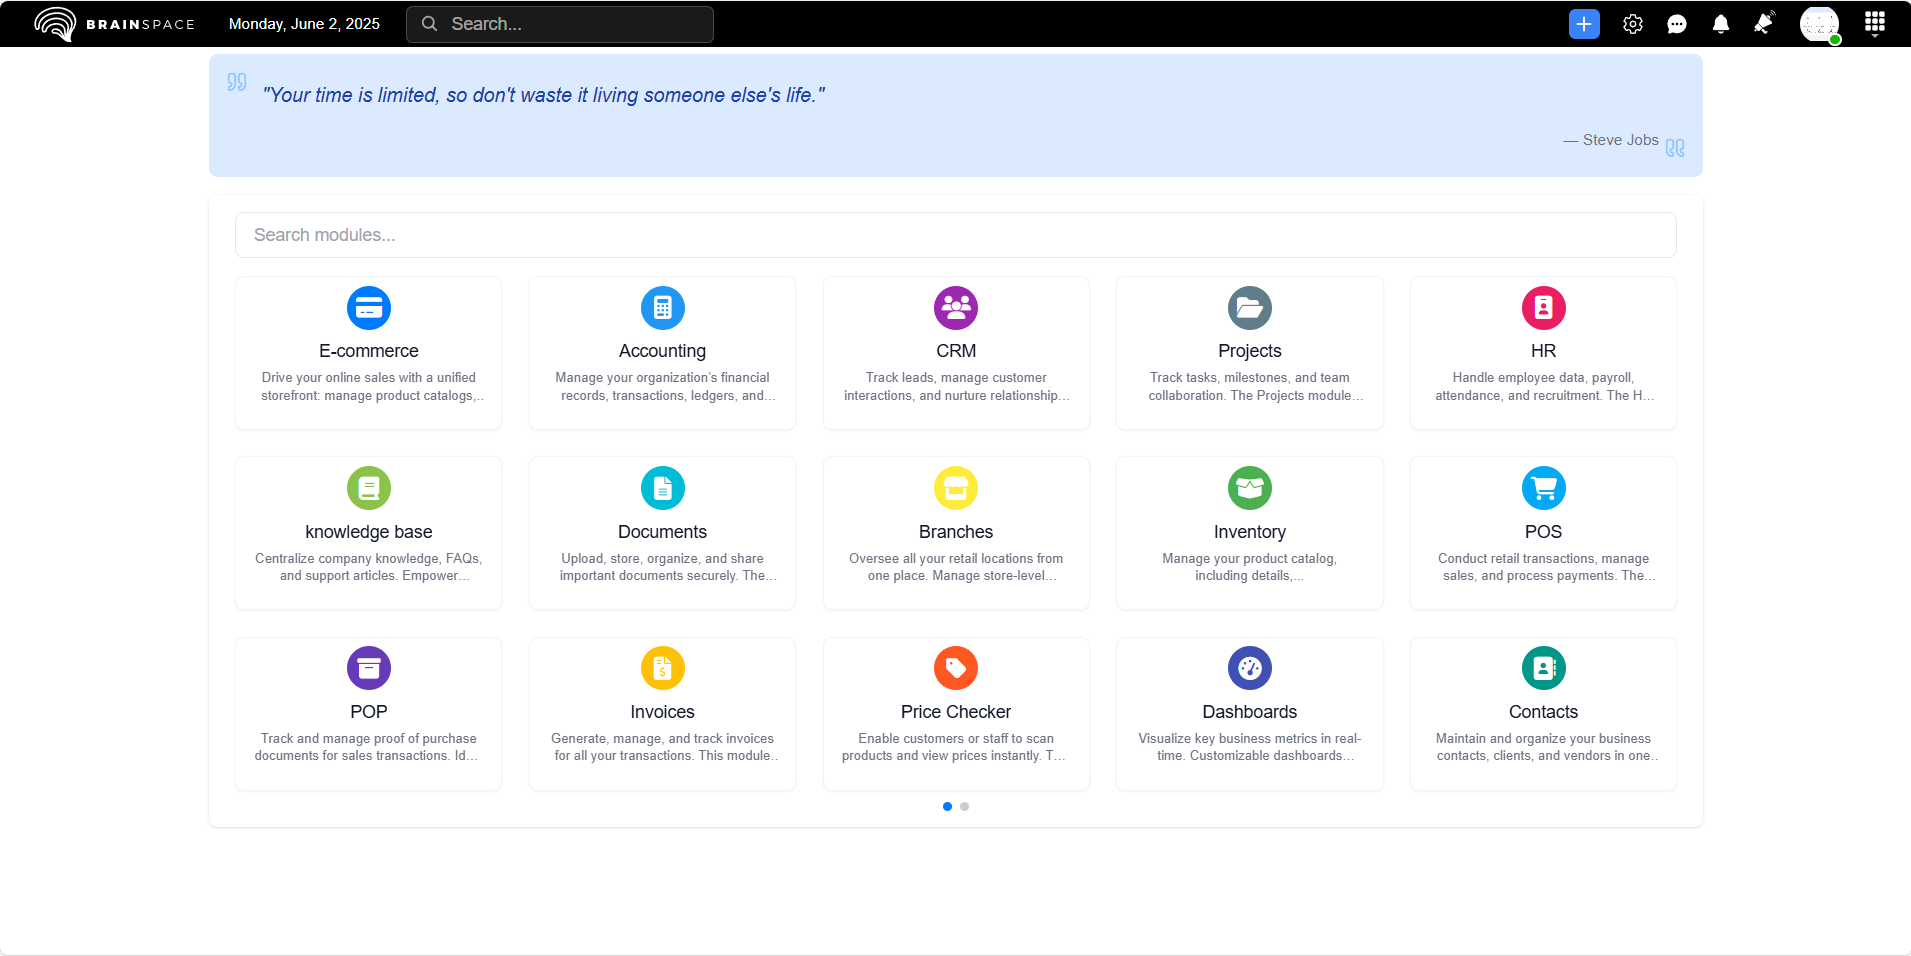Click the Accounting title
The height and width of the screenshot is (956, 1911).
click(x=662, y=351)
